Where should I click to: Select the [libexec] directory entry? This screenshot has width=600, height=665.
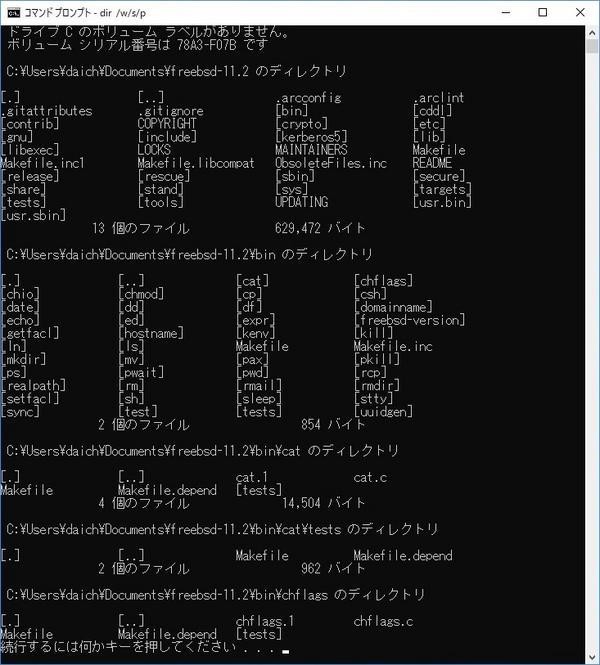click(30, 150)
